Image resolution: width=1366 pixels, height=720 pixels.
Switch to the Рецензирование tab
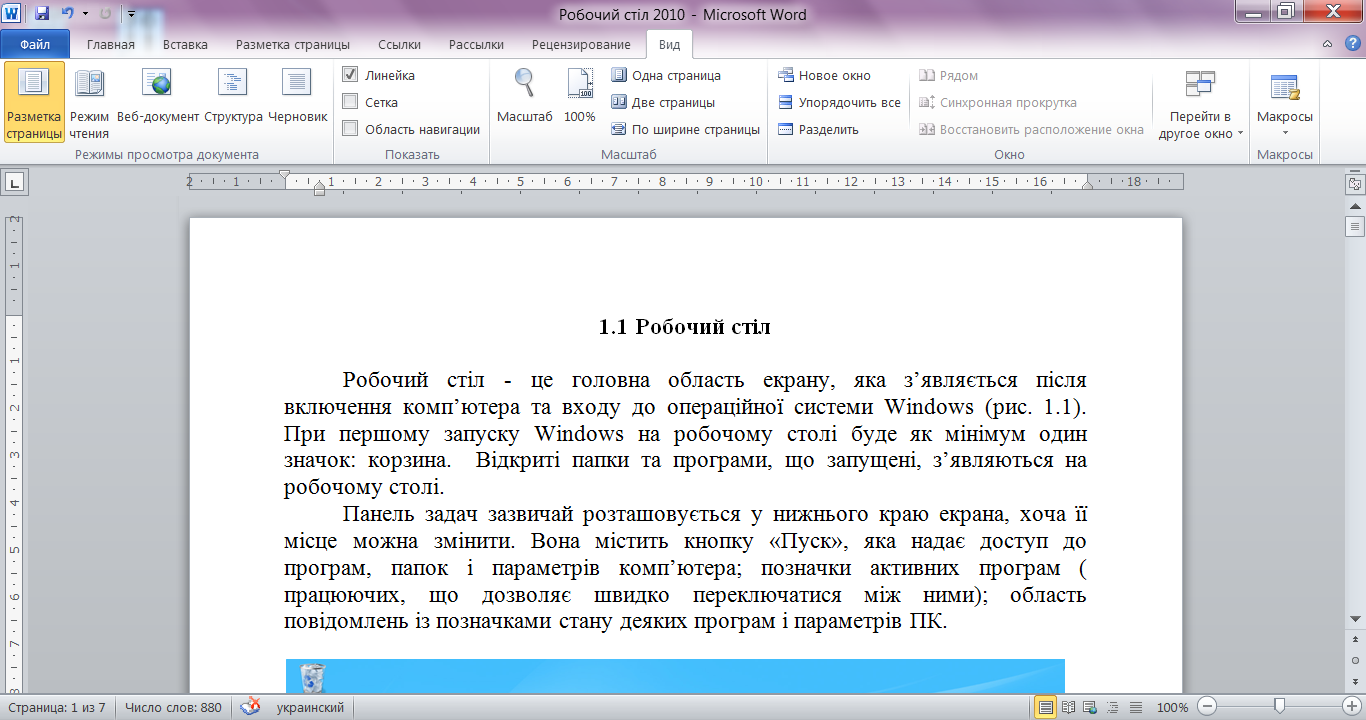pyautogui.click(x=581, y=44)
